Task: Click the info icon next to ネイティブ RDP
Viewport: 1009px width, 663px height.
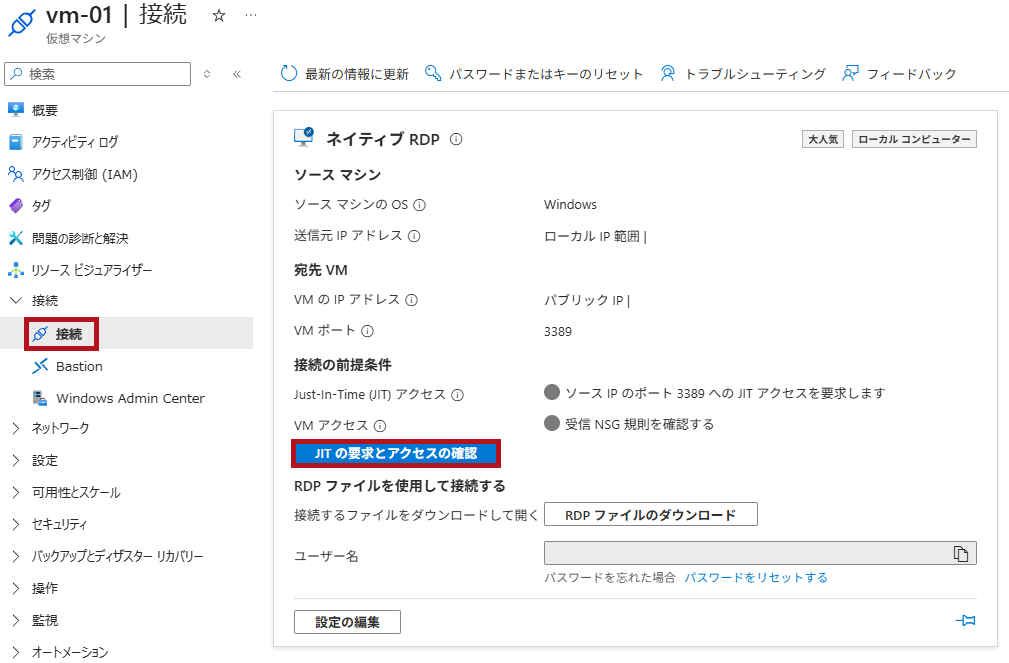Action: point(456,138)
